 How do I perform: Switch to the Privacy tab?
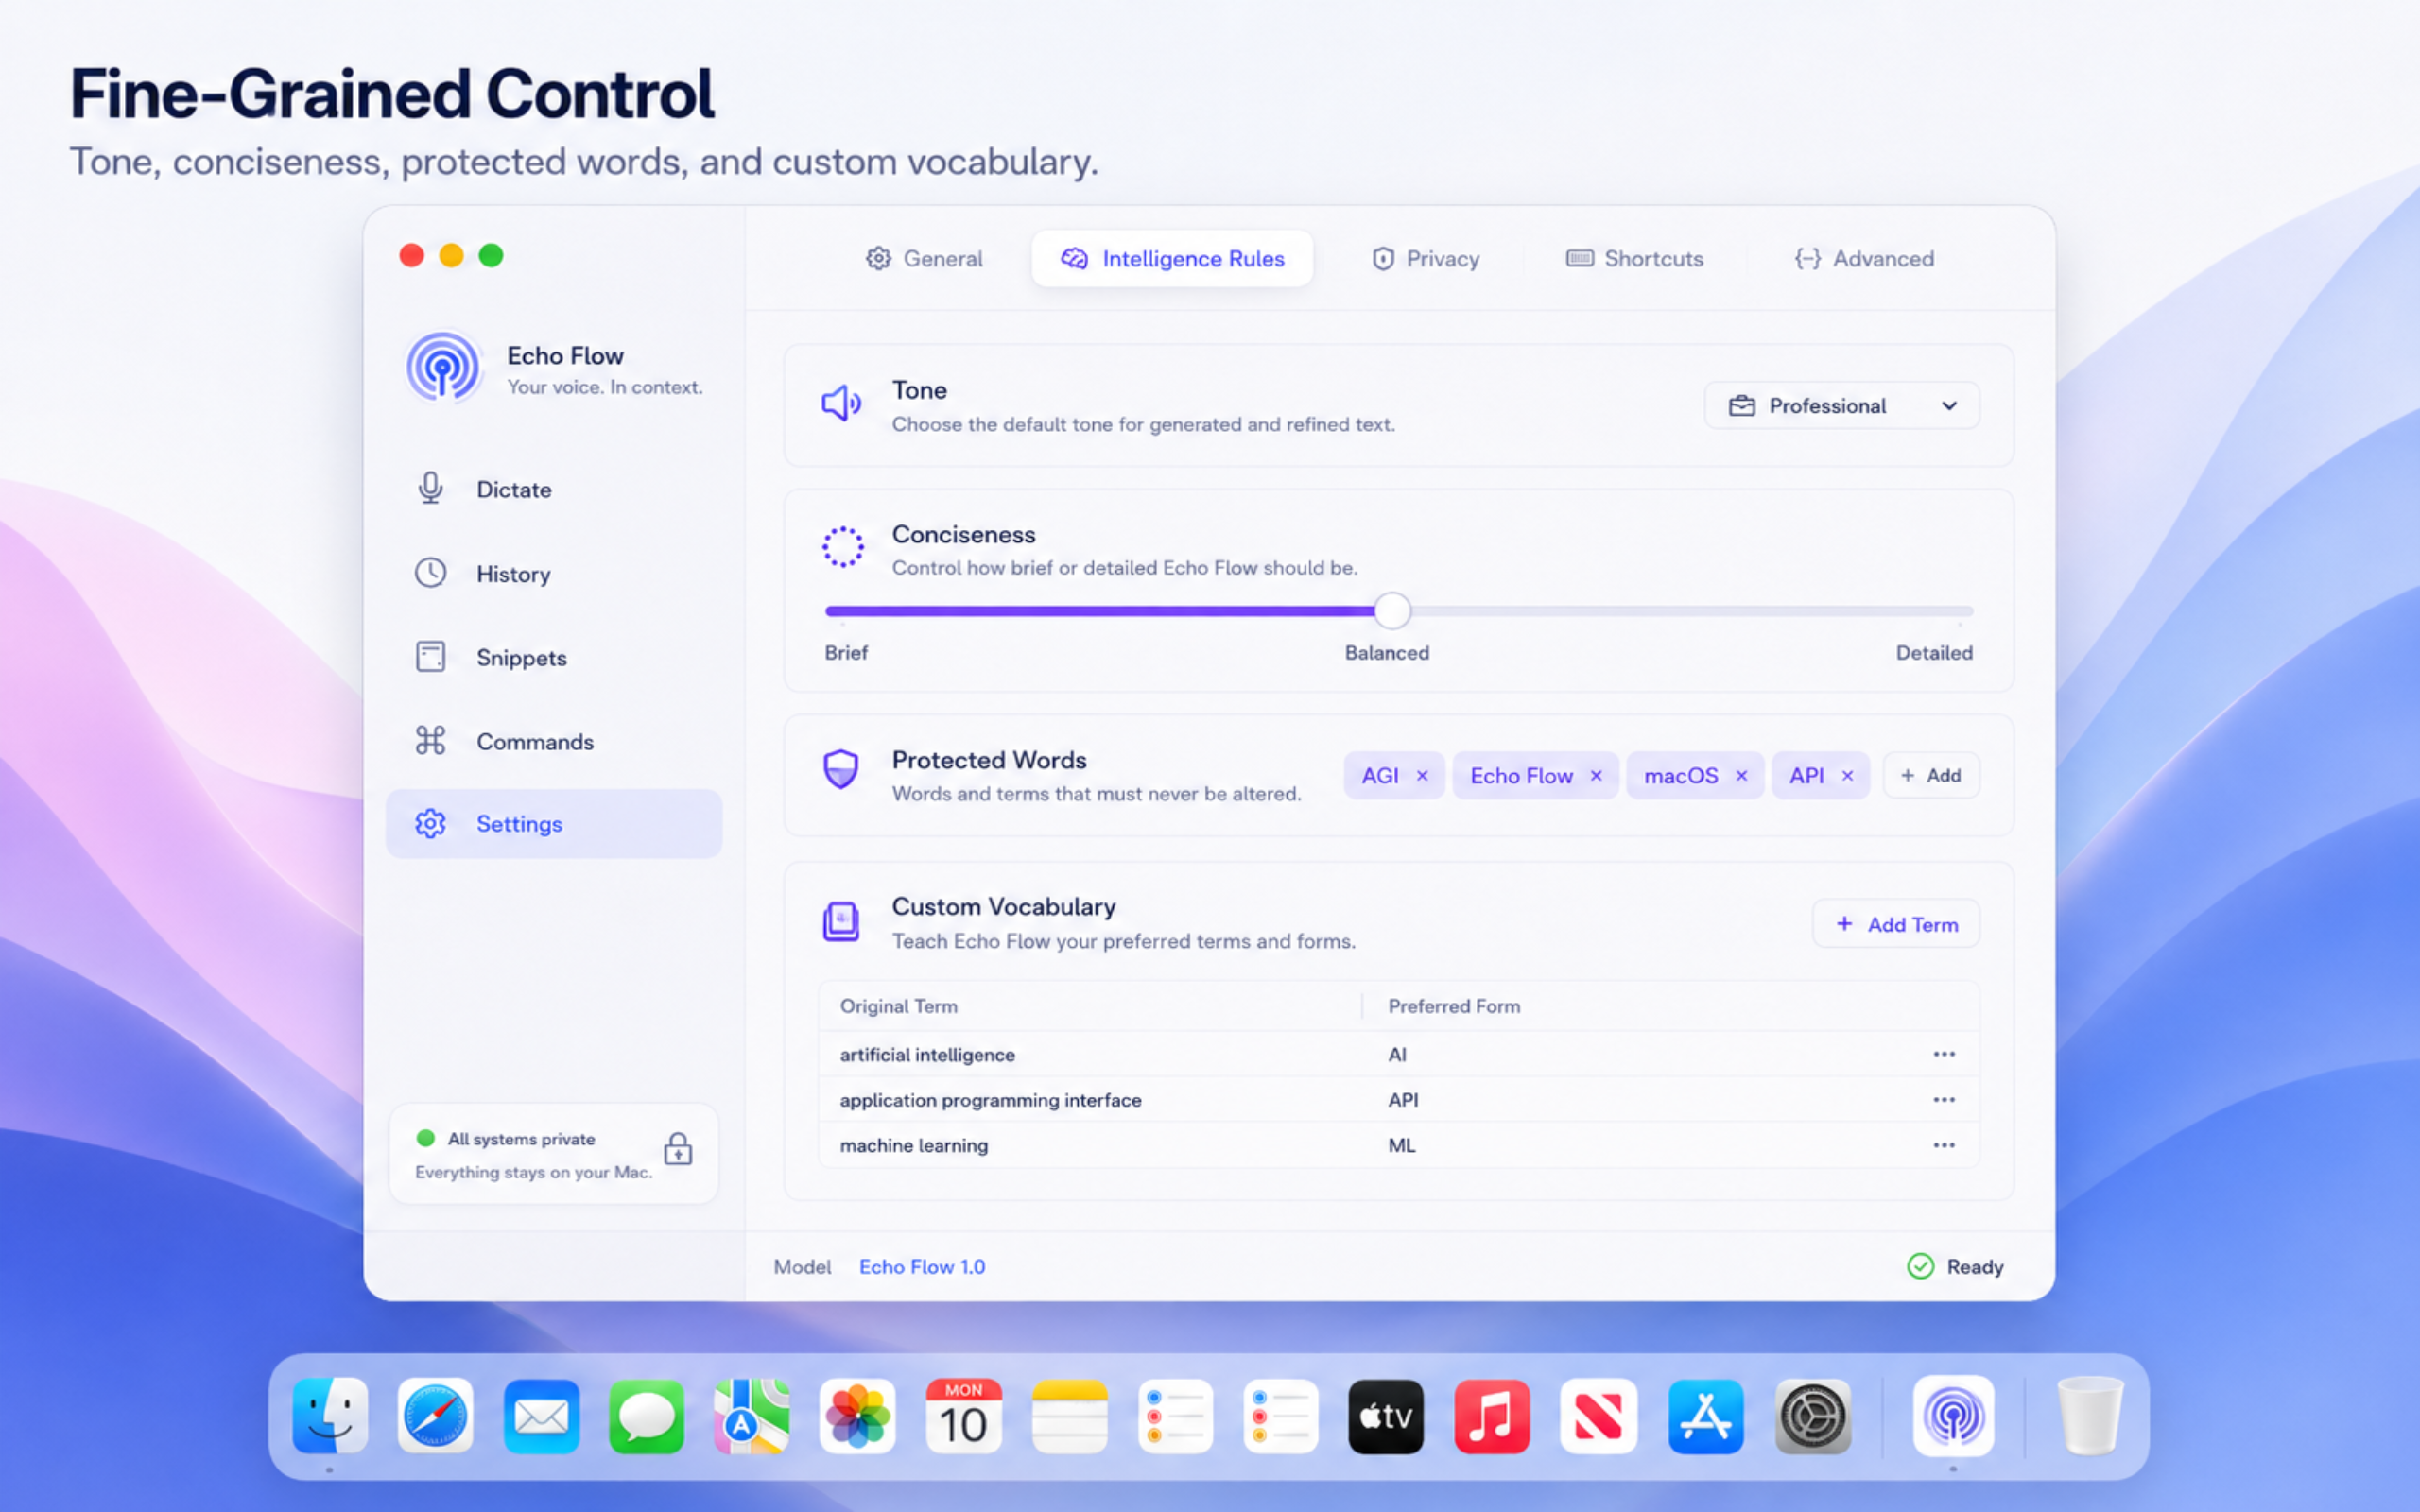pyautogui.click(x=1425, y=258)
